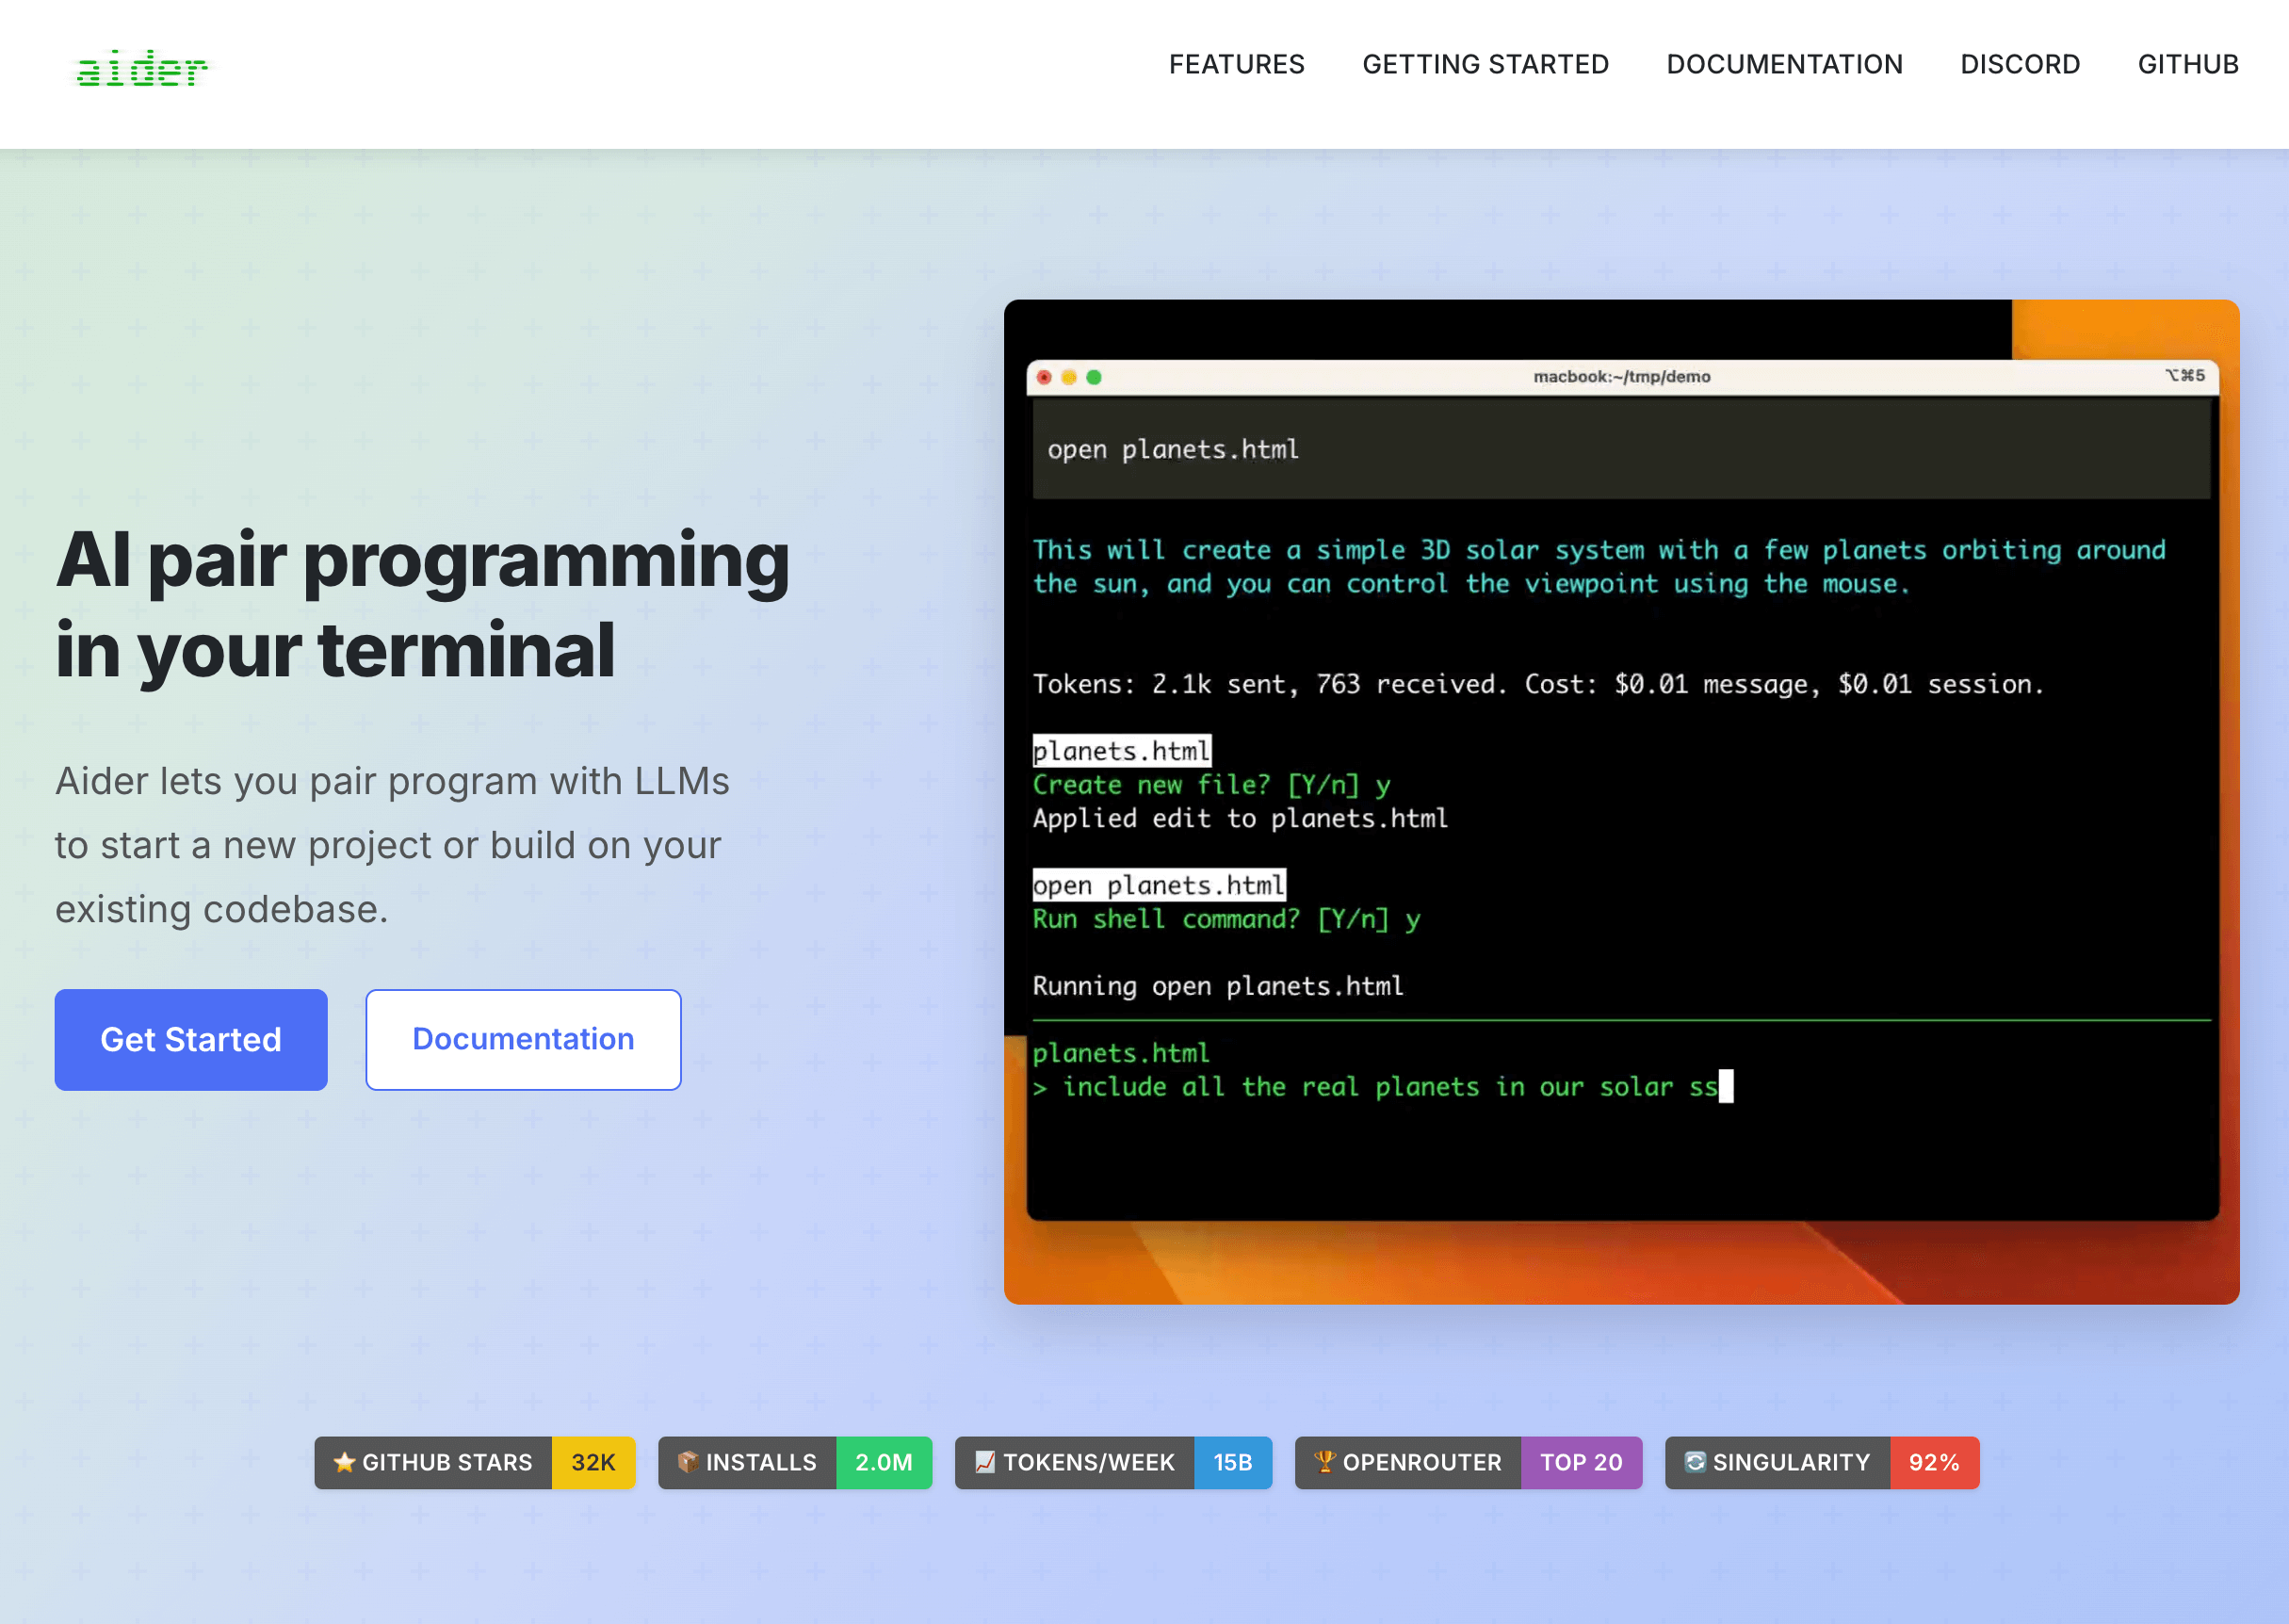Image resolution: width=2289 pixels, height=1624 pixels.
Task: Open the Features nav link
Action: pos(1236,64)
